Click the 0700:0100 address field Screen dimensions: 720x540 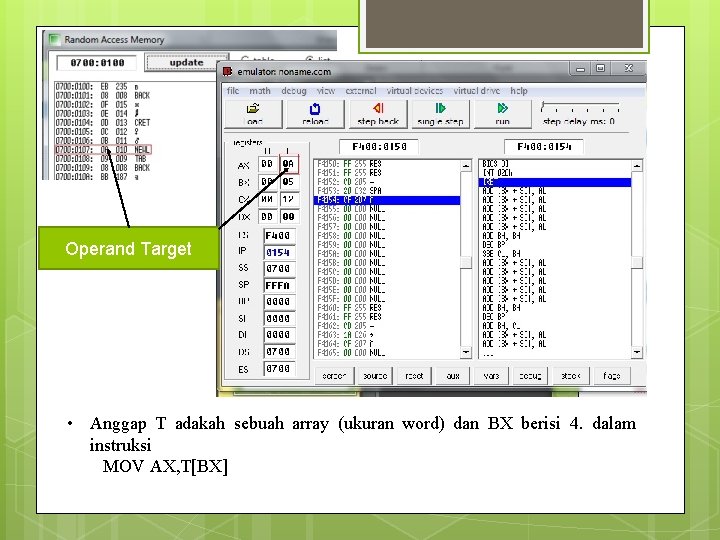click(97, 63)
